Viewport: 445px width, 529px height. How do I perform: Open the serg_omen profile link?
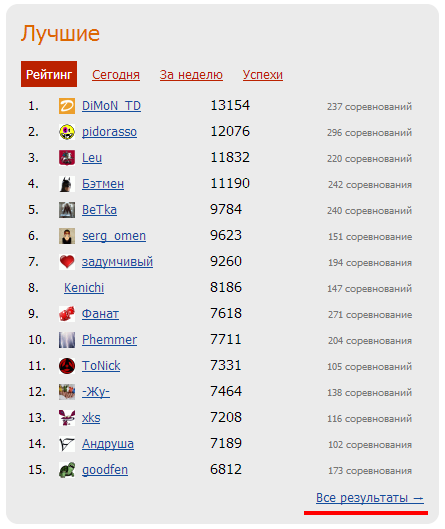[114, 236]
